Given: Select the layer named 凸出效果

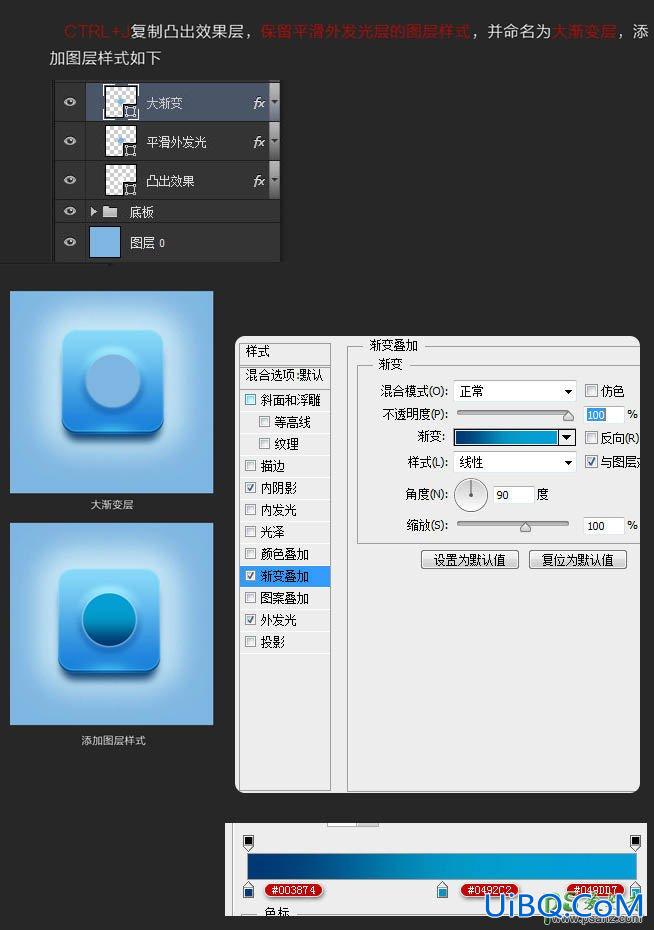Looking at the screenshot, I should (x=170, y=181).
